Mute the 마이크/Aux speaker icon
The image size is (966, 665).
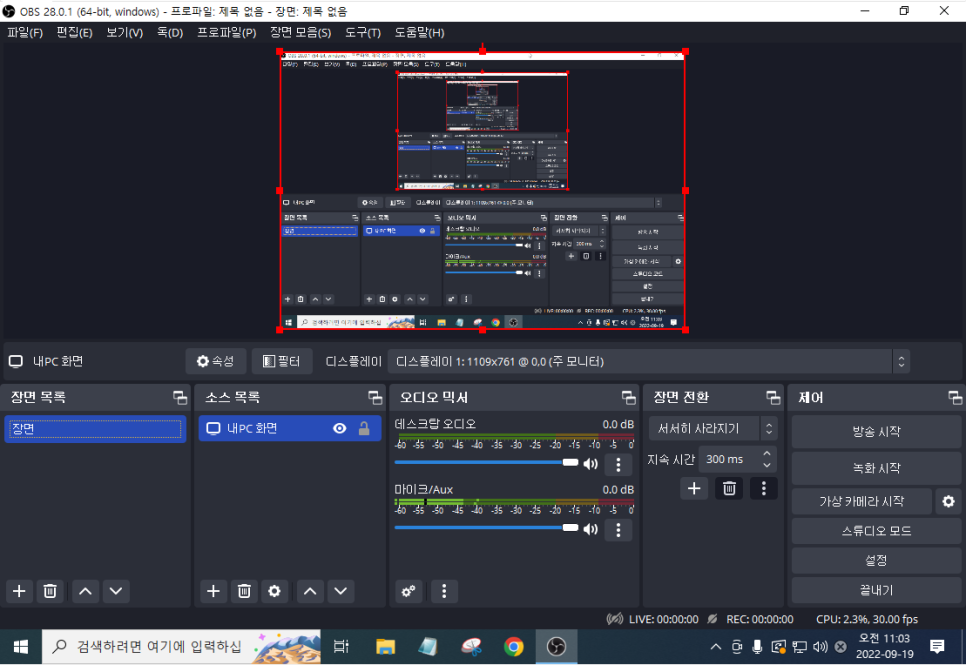[590, 529]
